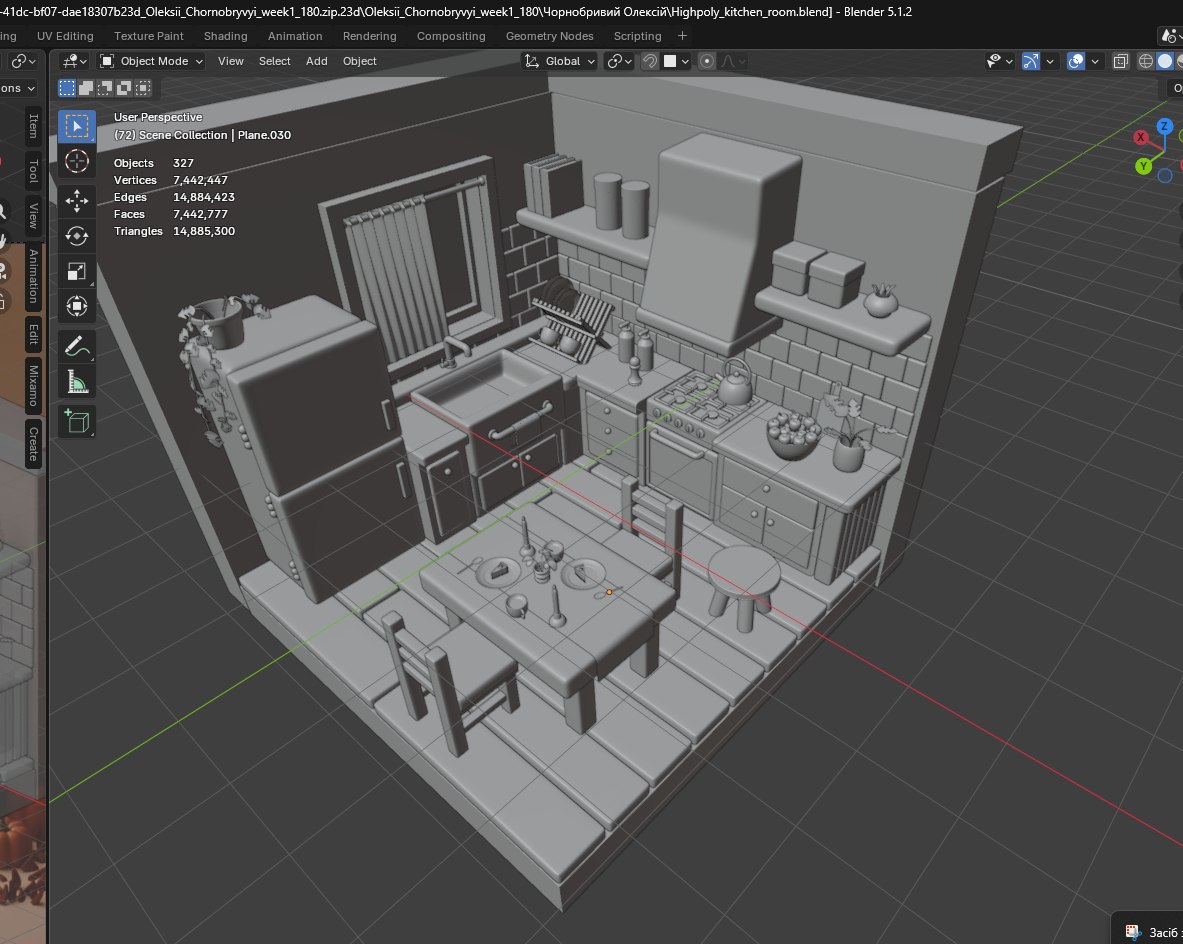Open the Create sidebar tab
Screen dimensions: 1183x944
(33, 444)
